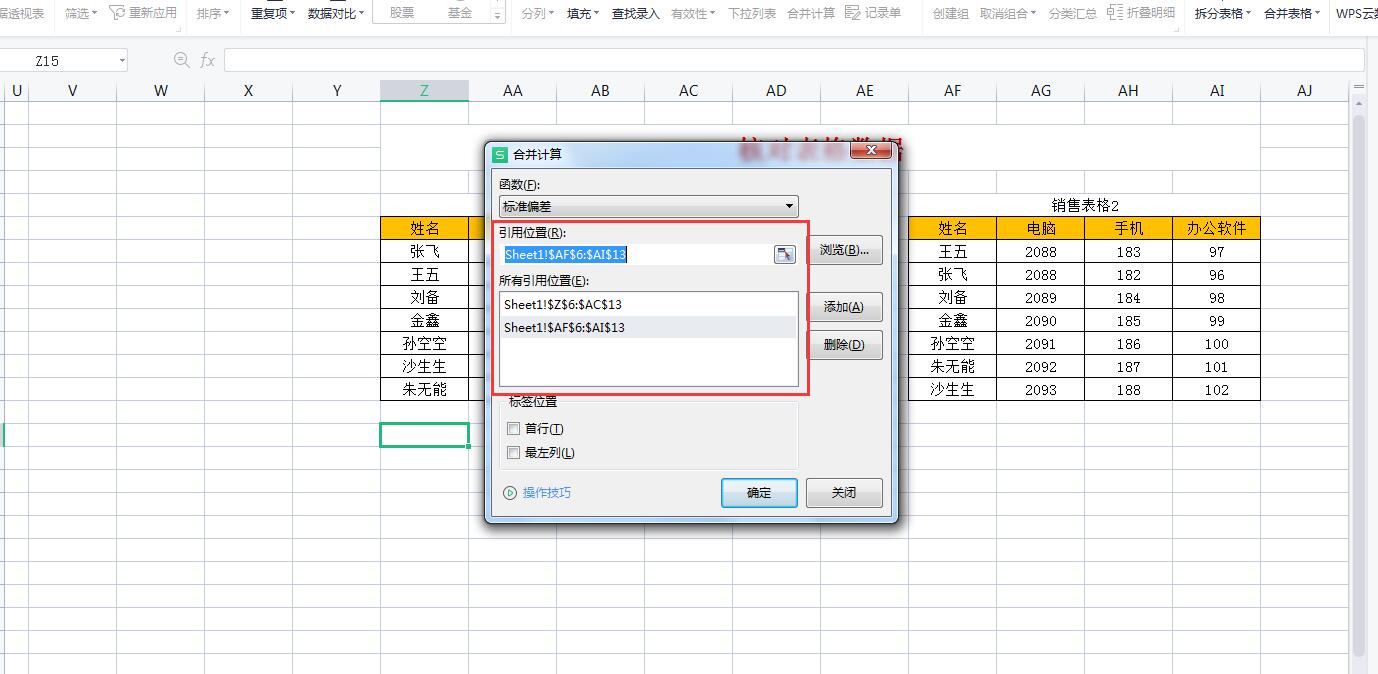Expand the stock/fund gallery more arrow
Viewport: 1378px width, 674px height.
click(498, 15)
